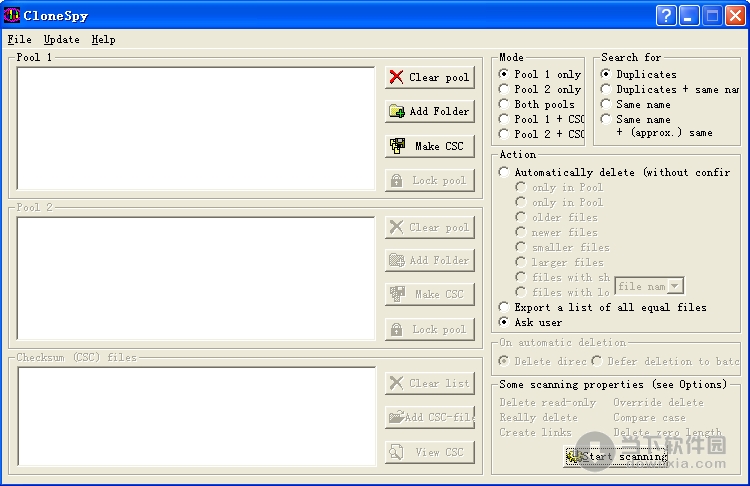Select newer files deletion option
Screen dimensions: 750x486
[x=557, y=232]
